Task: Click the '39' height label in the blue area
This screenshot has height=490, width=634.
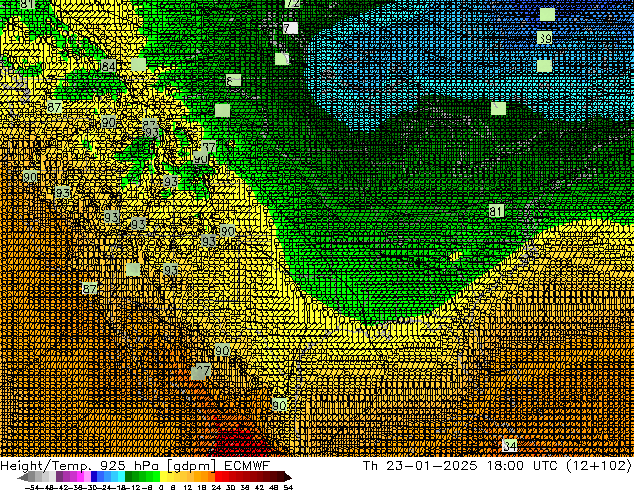Action: pyautogui.click(x=545, y=38)
